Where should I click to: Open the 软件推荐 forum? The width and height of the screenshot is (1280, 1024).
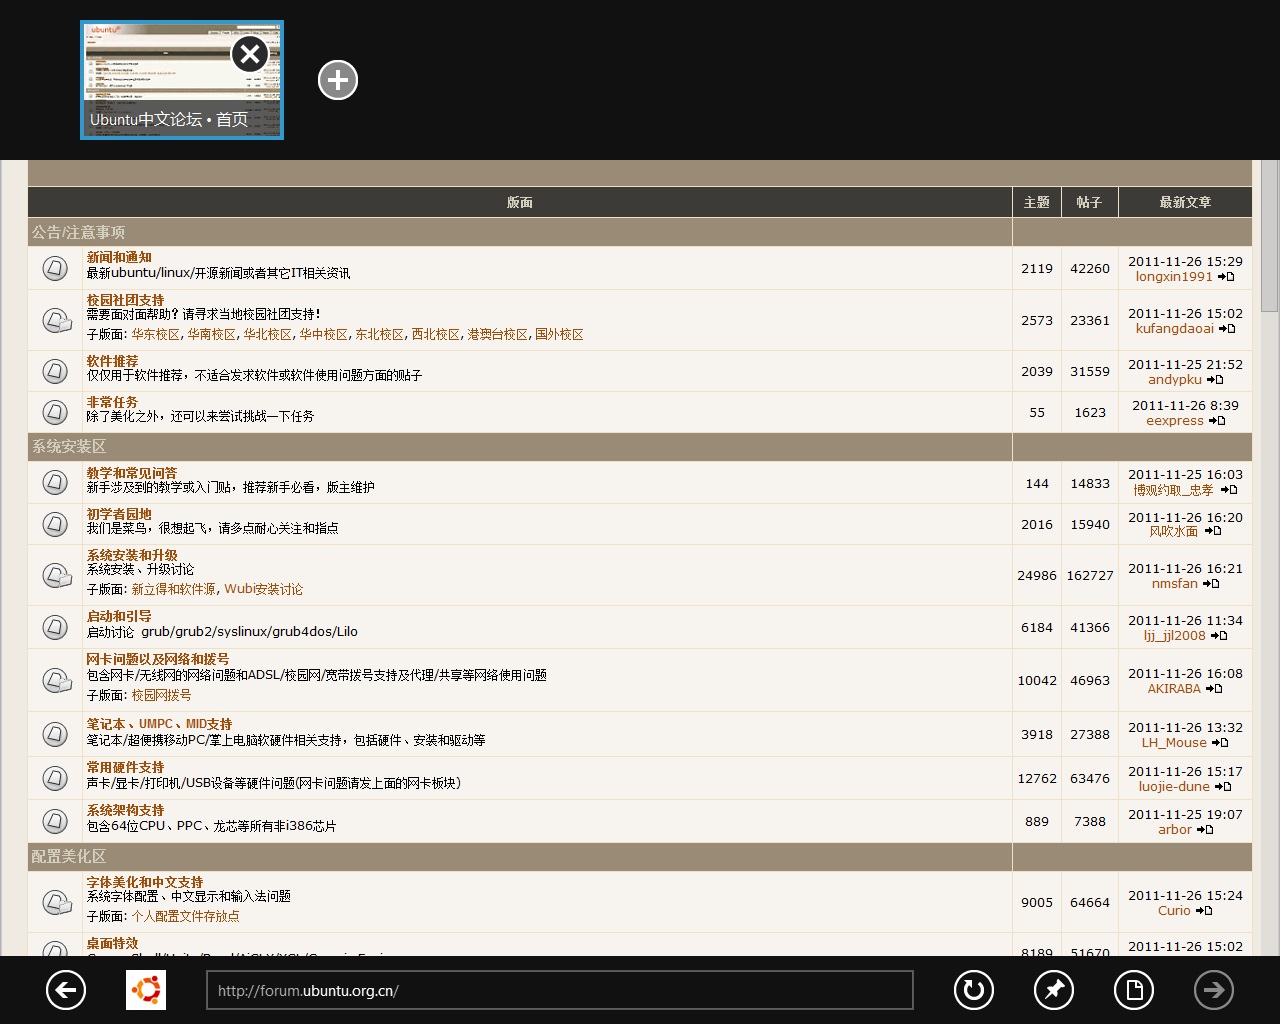click(x=112, y=361)
